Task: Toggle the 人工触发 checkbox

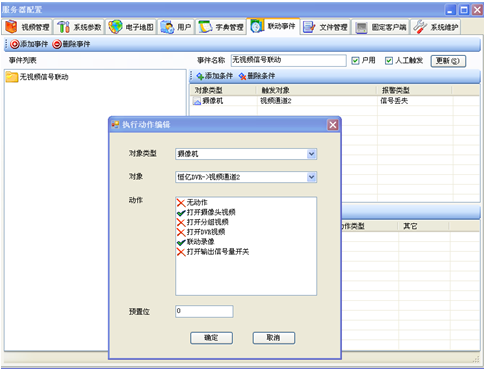Action: point(389,61)
